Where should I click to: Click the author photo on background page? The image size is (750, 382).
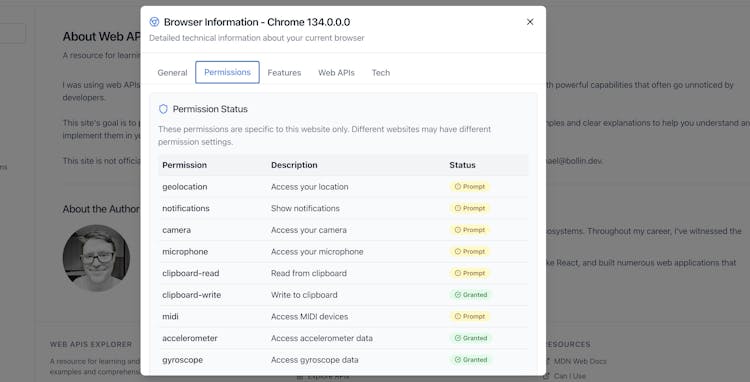click(96, 258)
